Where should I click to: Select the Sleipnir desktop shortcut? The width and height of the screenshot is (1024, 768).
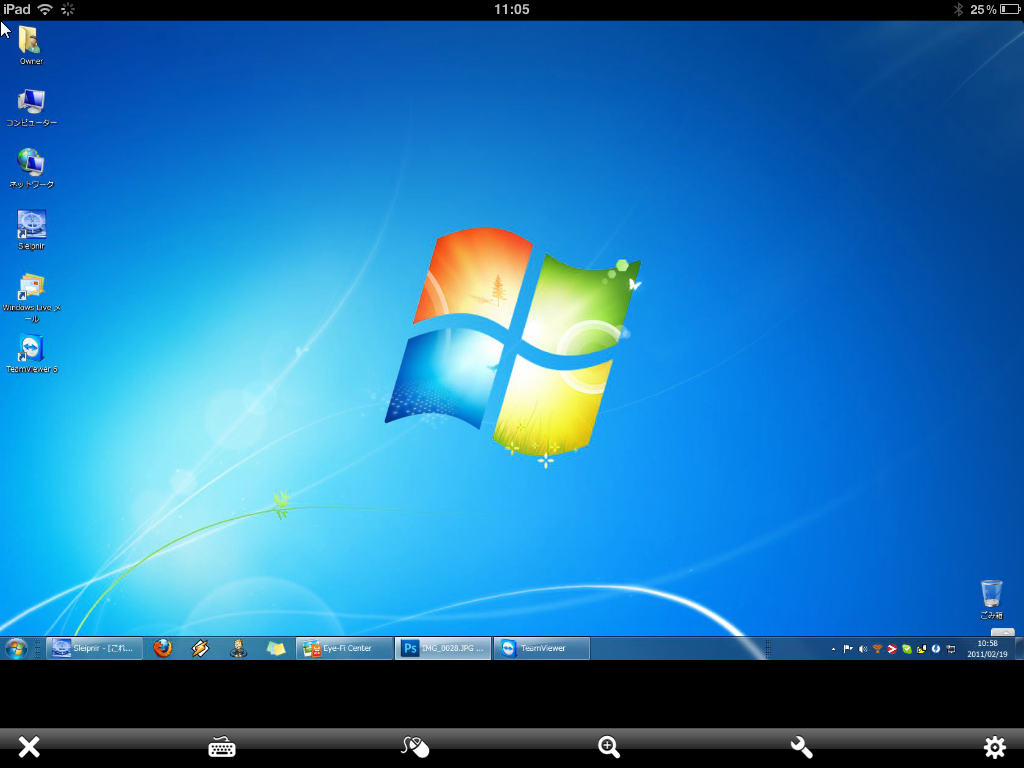coord(31,230)
